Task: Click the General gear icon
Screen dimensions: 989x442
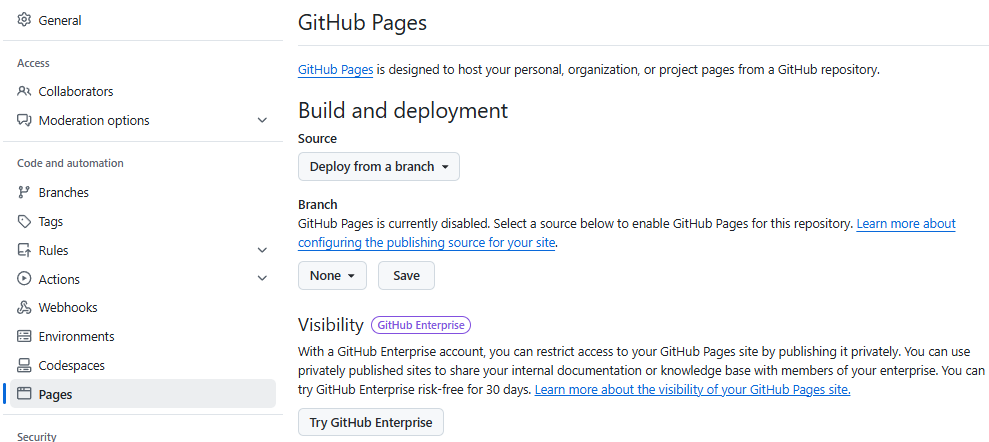Action: 25,20
